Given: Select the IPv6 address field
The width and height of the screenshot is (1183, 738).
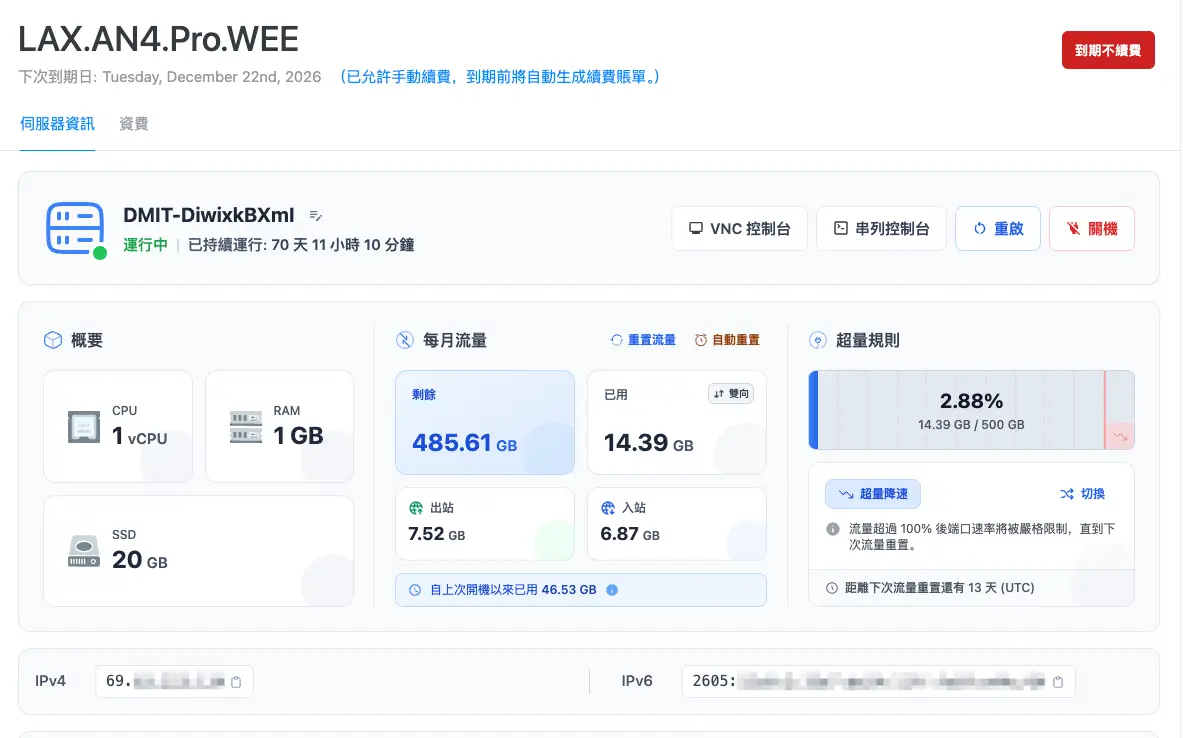Looking at the screenshot, I should coord(878,681).
